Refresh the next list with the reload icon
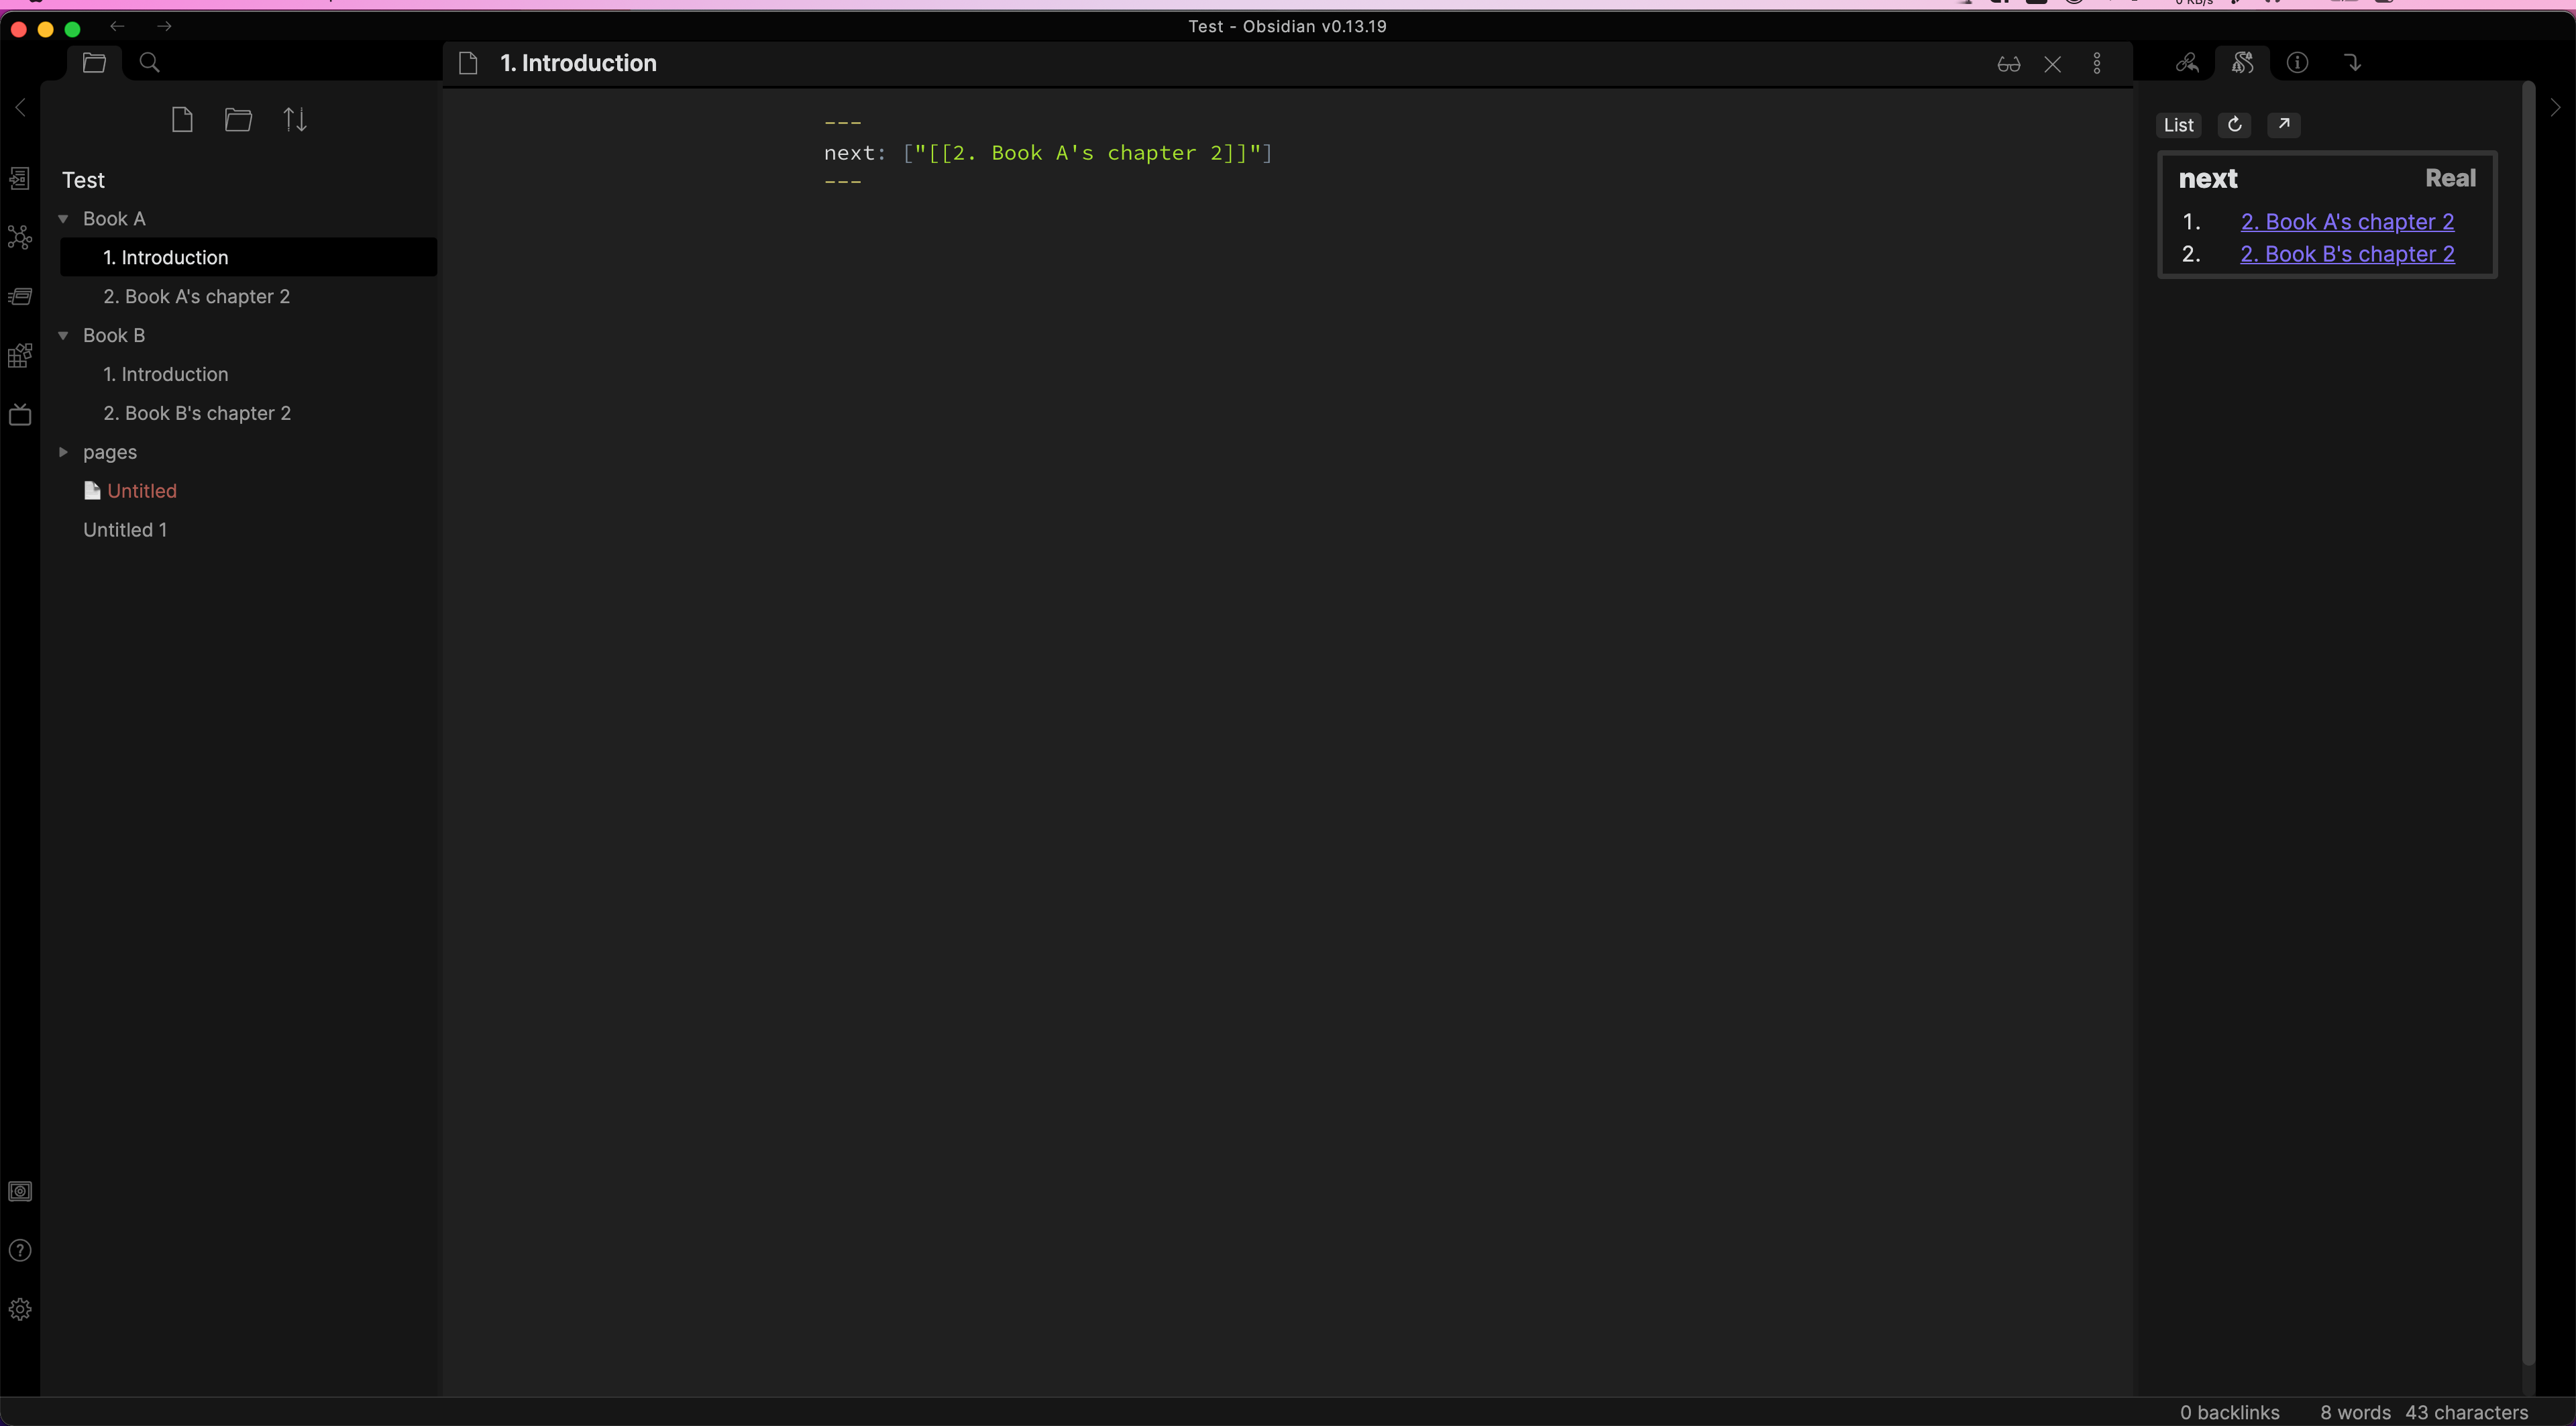Screen dimensions: 2576x1426 2234,124
